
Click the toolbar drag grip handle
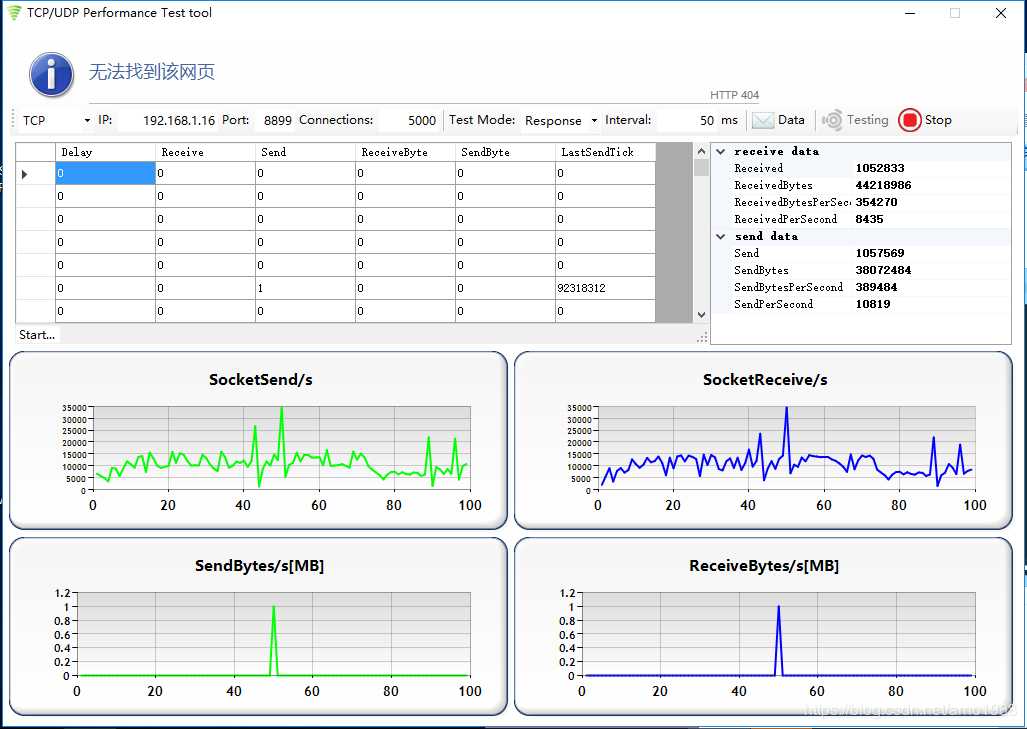click(x=13, y=120)
